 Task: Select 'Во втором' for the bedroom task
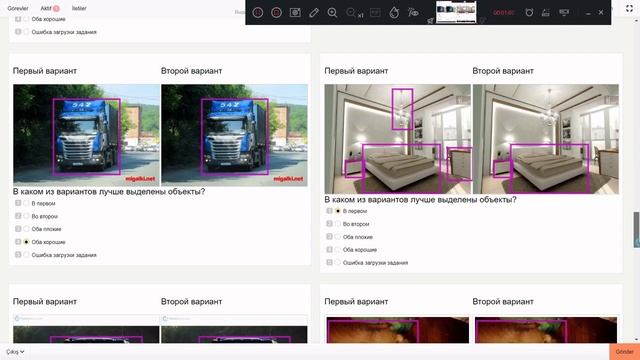[338, 224]
